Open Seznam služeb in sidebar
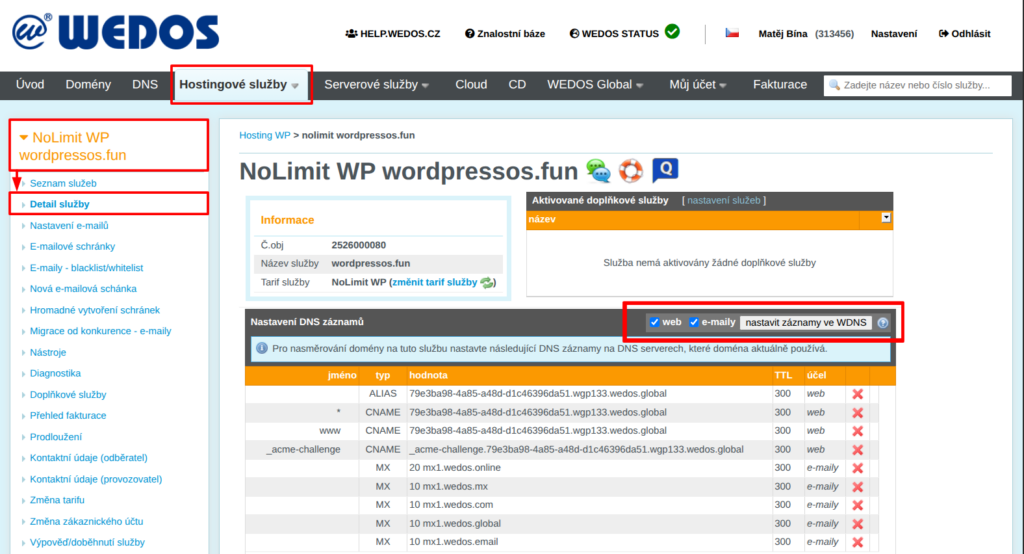 pos(63,184)
